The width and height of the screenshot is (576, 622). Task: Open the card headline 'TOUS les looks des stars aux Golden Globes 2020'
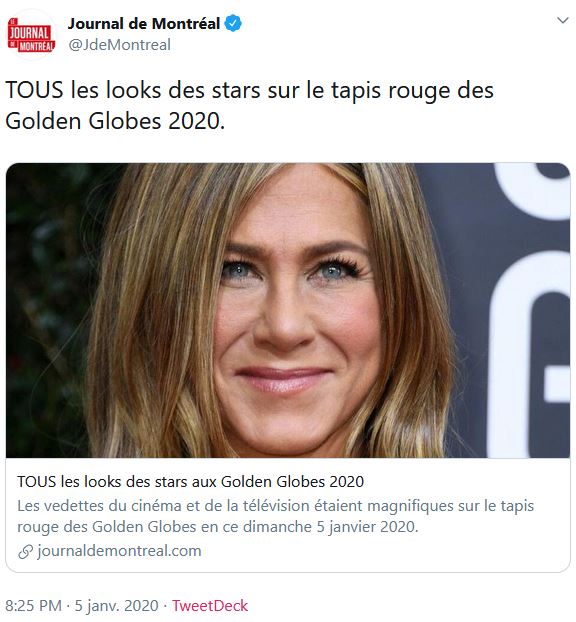190,482
